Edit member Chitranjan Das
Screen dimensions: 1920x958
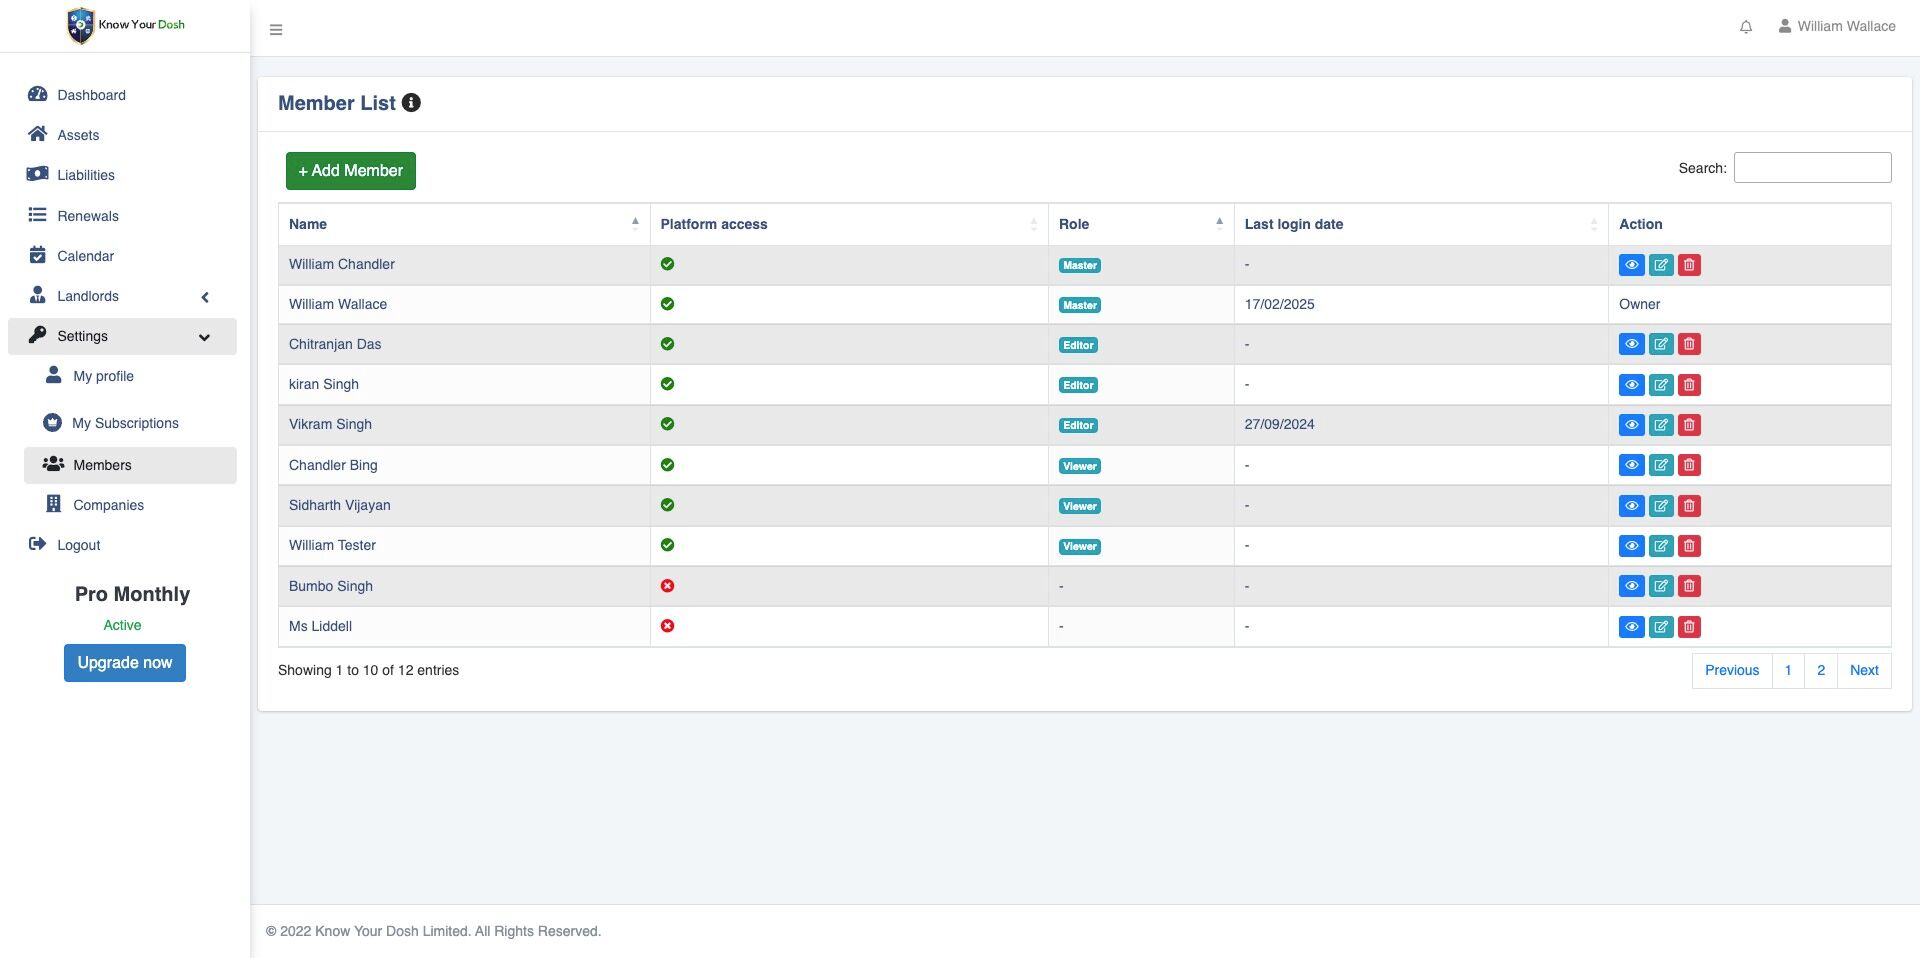(1661, 345)
